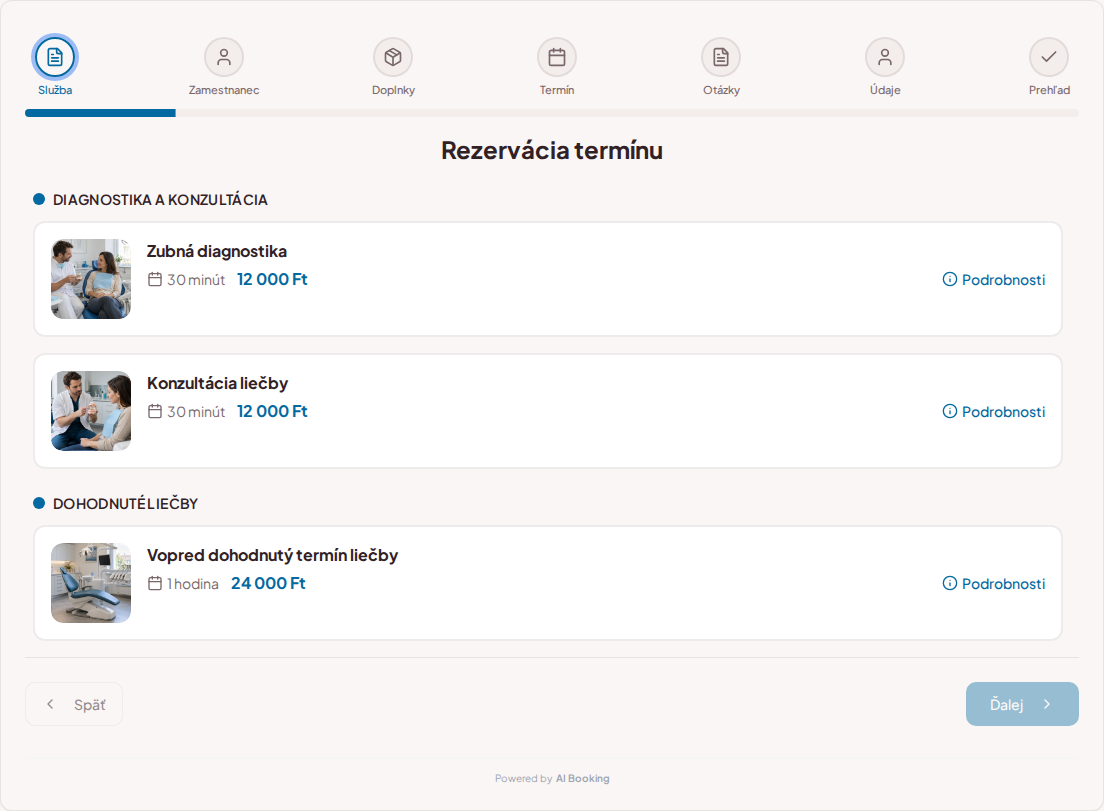Click the calendar icon beside Zubná diagnostika duration
1104x811 pixels.
tap(155, 279)
